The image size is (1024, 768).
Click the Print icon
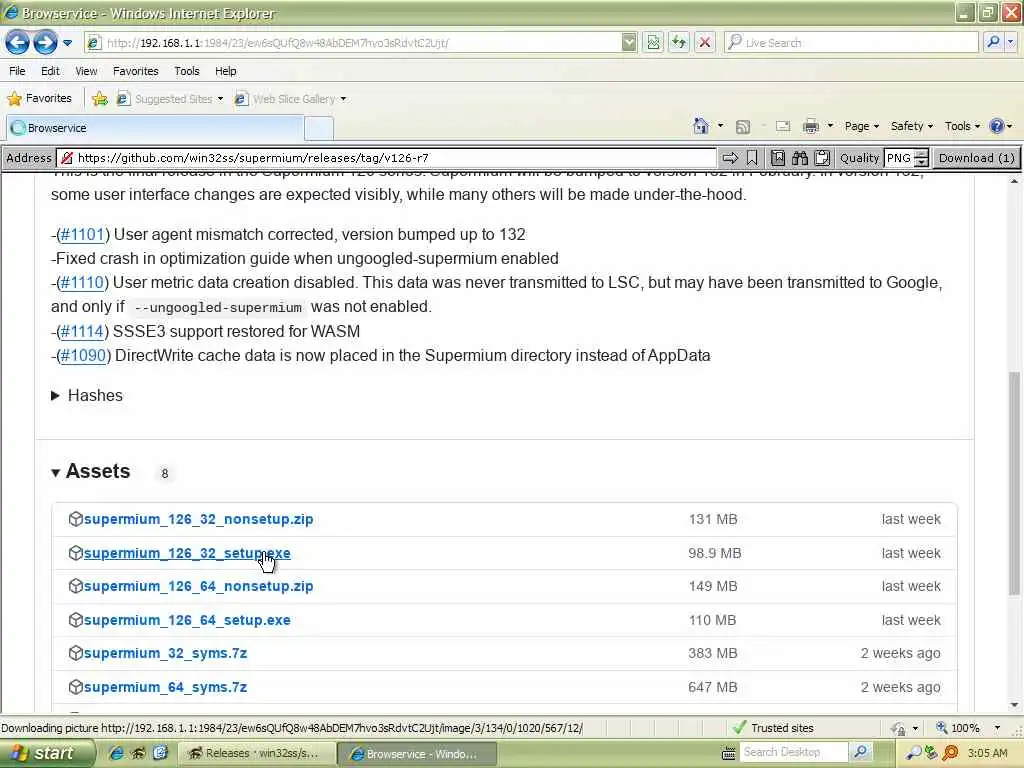pos(810,126)
